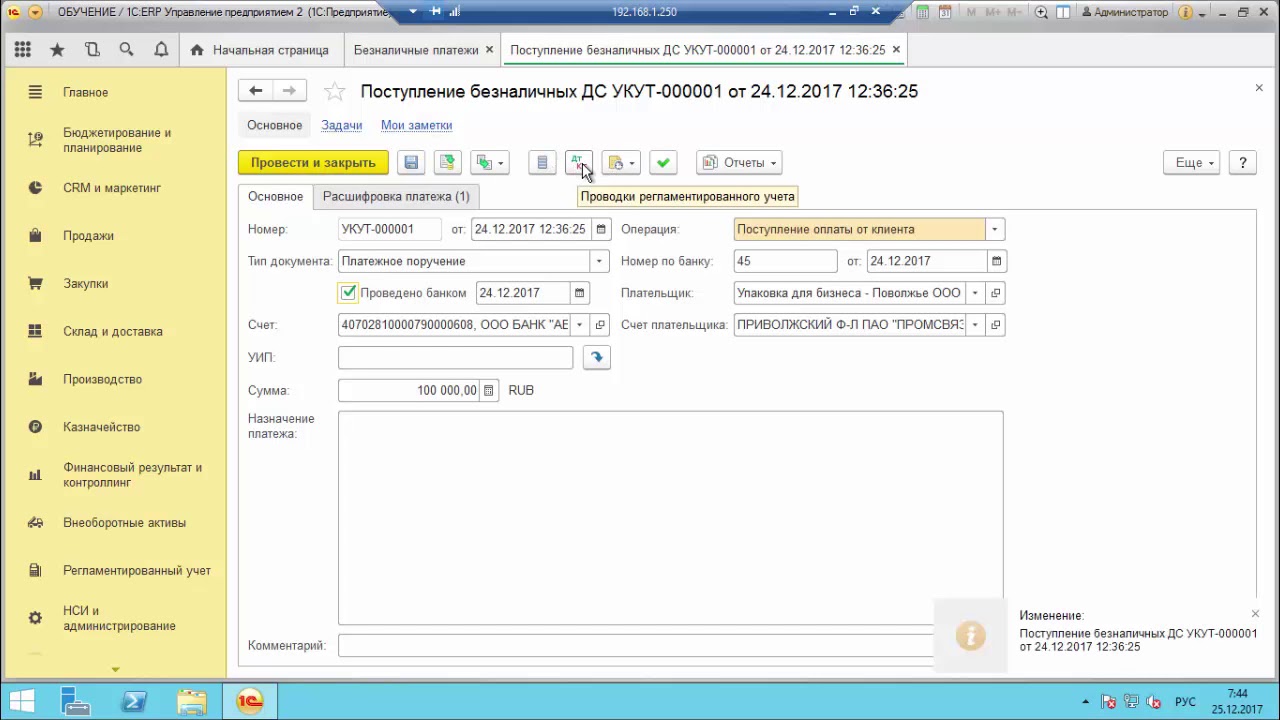This screenshot has width=1280, height=720.
Task: Open Расшифровка платежа (1) tab
Action: pos(396,197)
